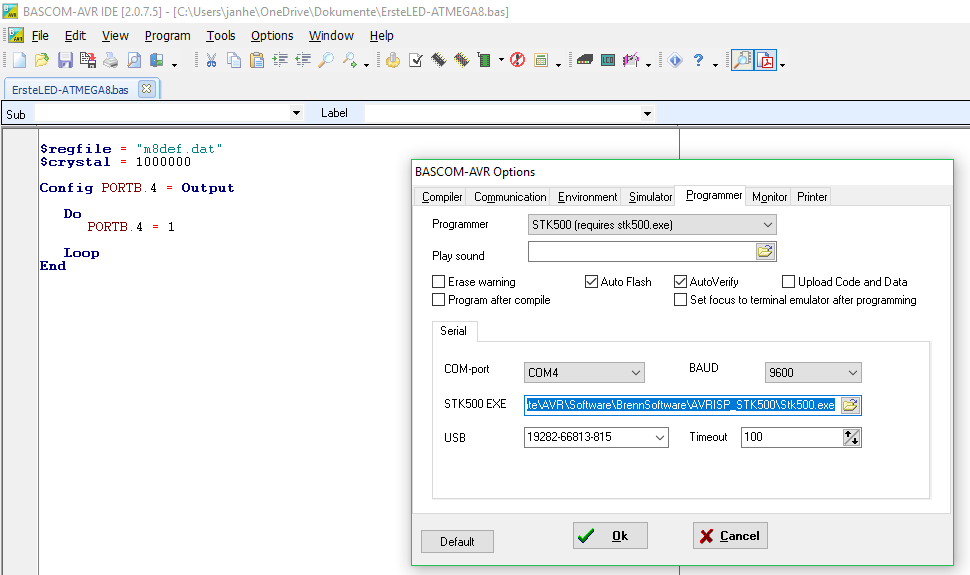Open a file with the folder icon
970x575 pixels.
tap(42, 60)
